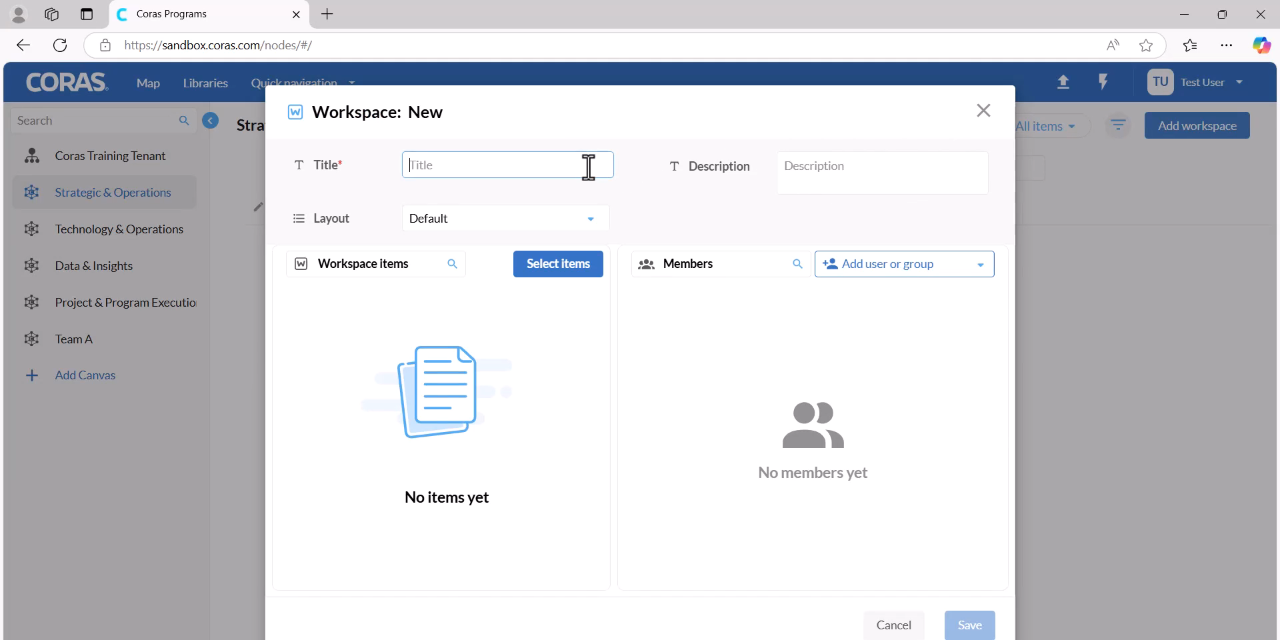Open the Libraries menu
1280x640 pixels.
coord(205,83)
